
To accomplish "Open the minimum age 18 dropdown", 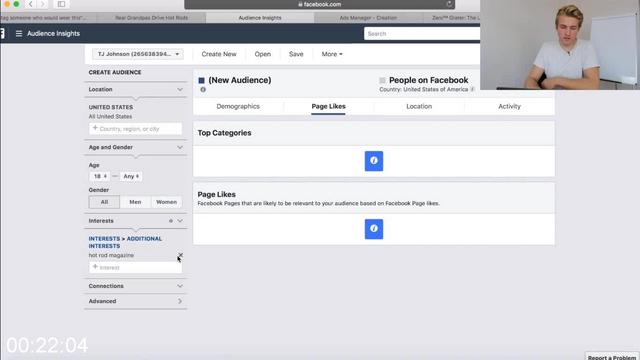I will point(100,176).
